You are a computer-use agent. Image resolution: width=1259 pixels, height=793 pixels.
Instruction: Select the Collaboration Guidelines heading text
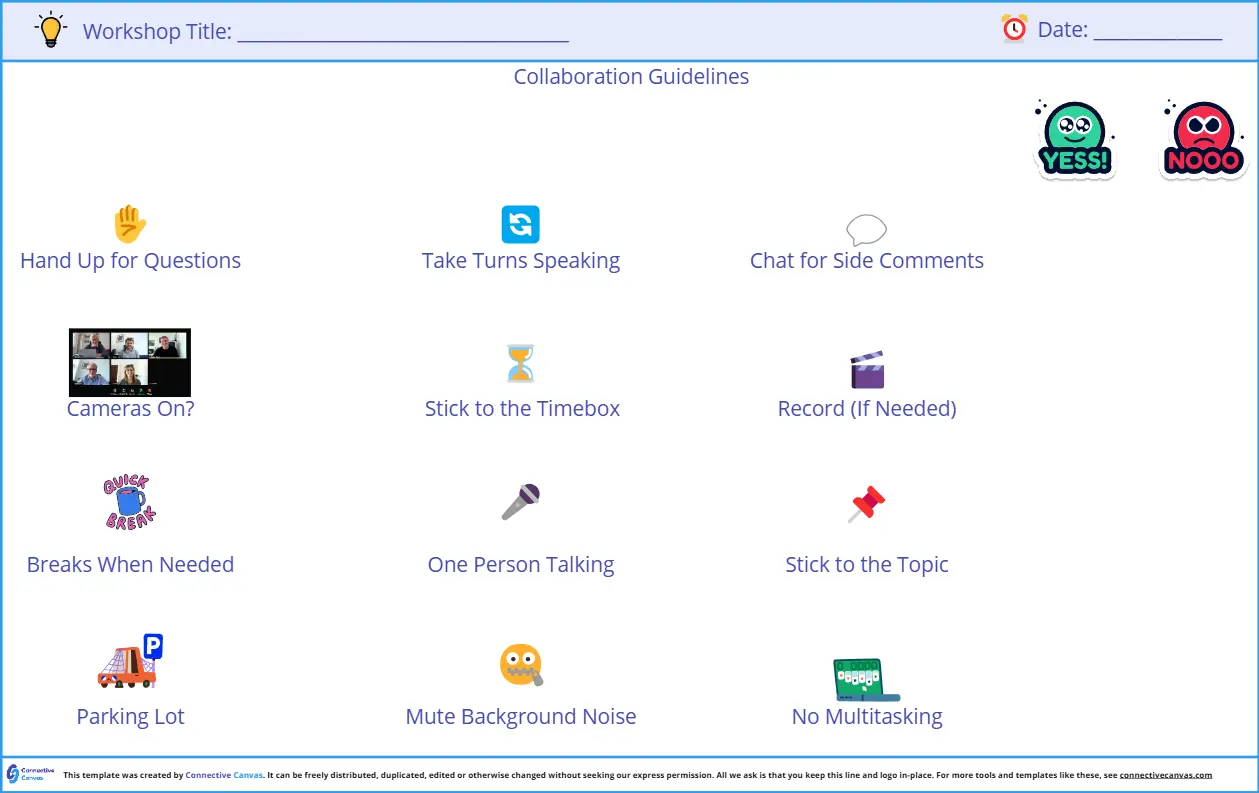pyautogui.click(x=631, y=77)
